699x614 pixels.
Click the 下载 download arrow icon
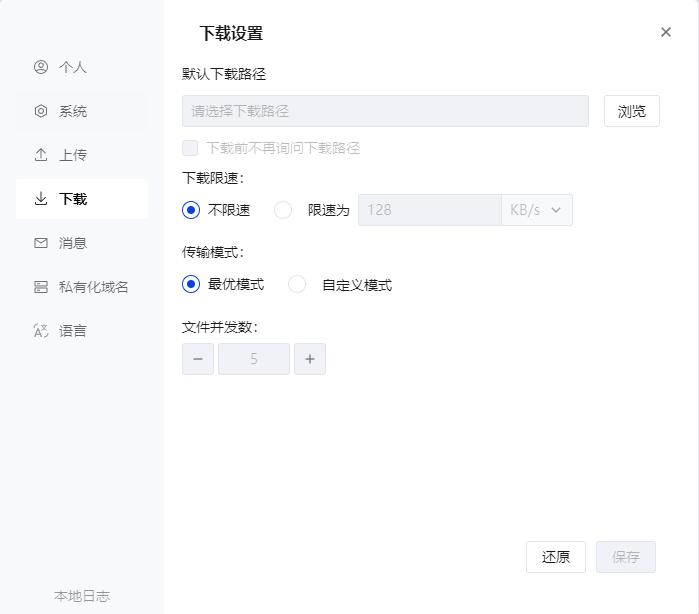coord(41,198)
